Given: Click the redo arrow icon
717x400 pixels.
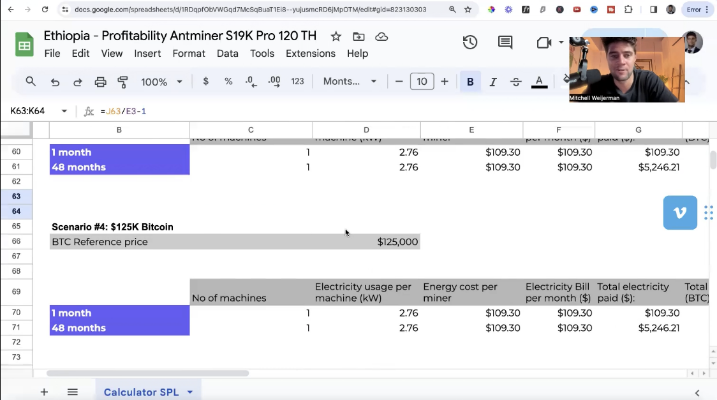Looking at the screenshot, I should (x=77, y=82).
